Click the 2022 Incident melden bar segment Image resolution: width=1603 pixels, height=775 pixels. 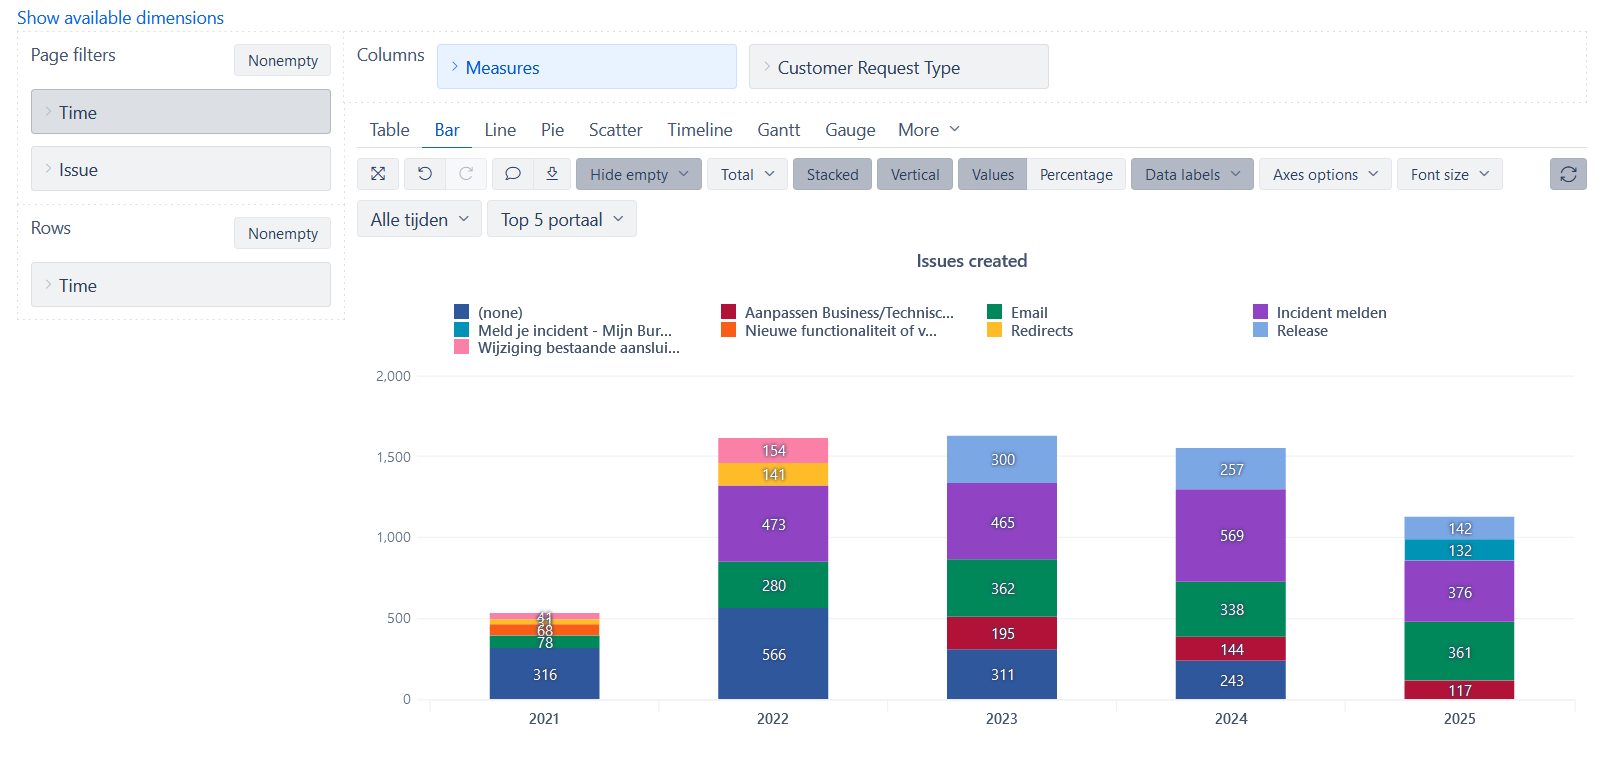pyautogui.click(x=773, y=524)
